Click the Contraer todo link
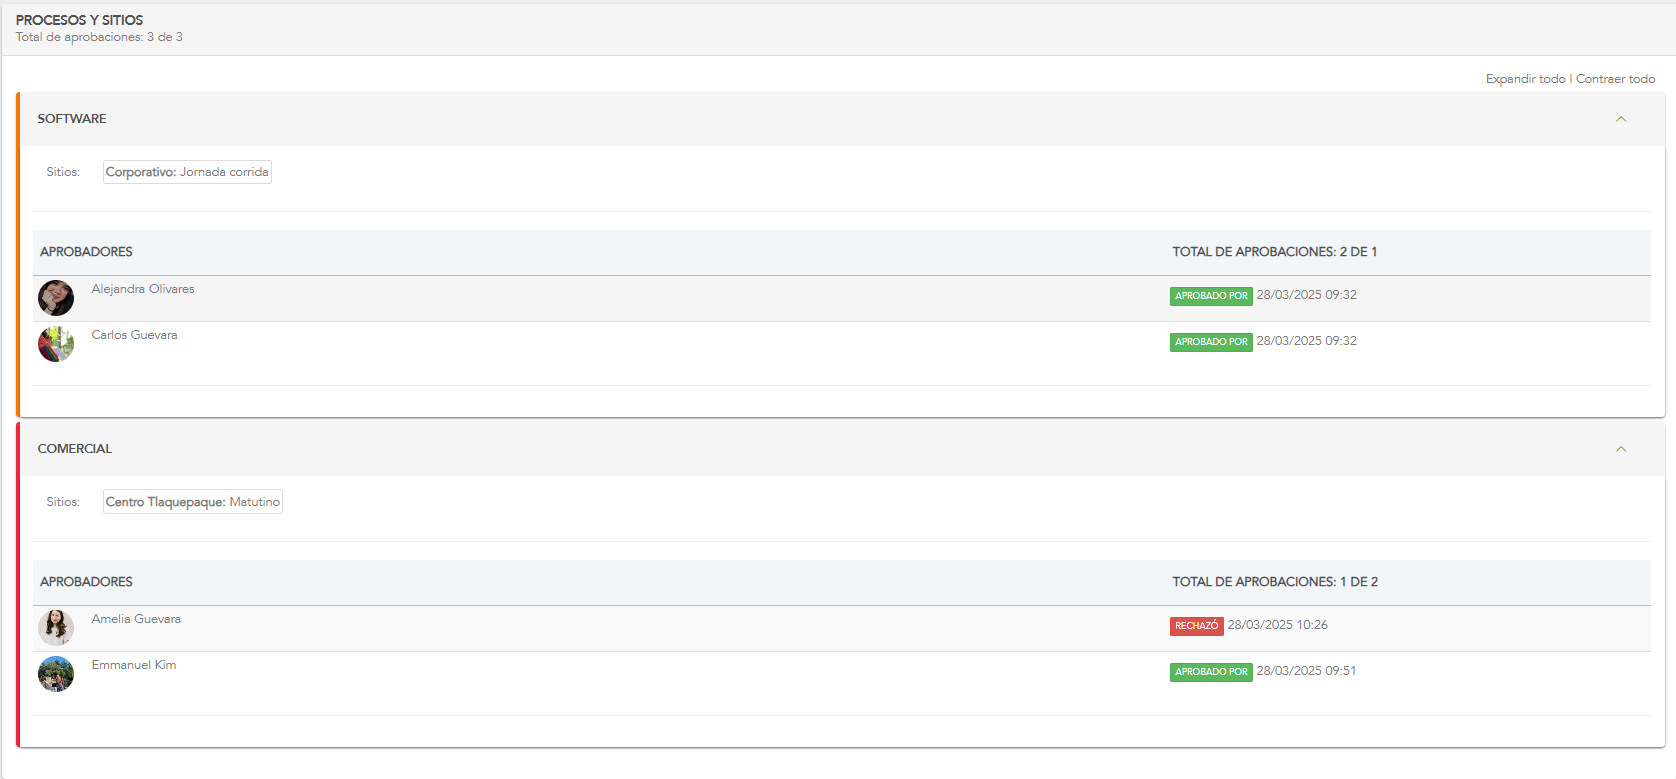Screen dimensions: 1676x779 point(1615,79)
